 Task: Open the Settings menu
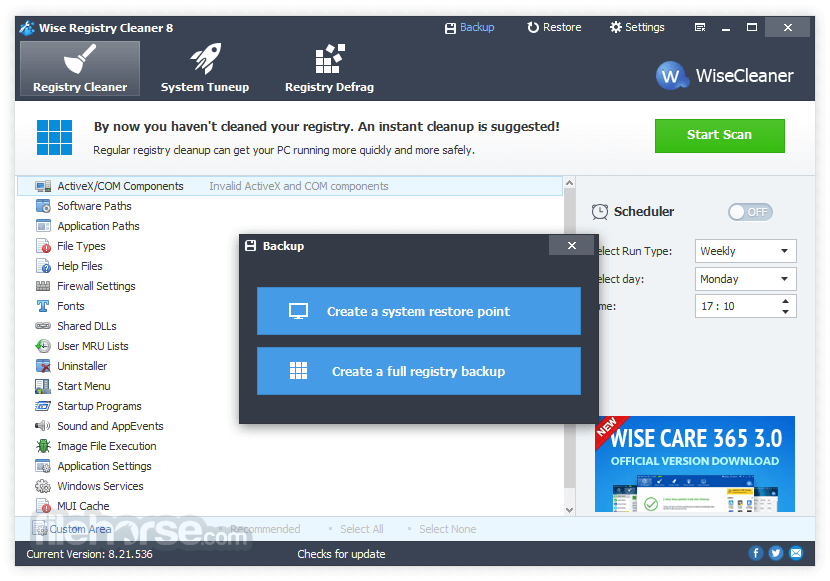(x=637, y=28)
